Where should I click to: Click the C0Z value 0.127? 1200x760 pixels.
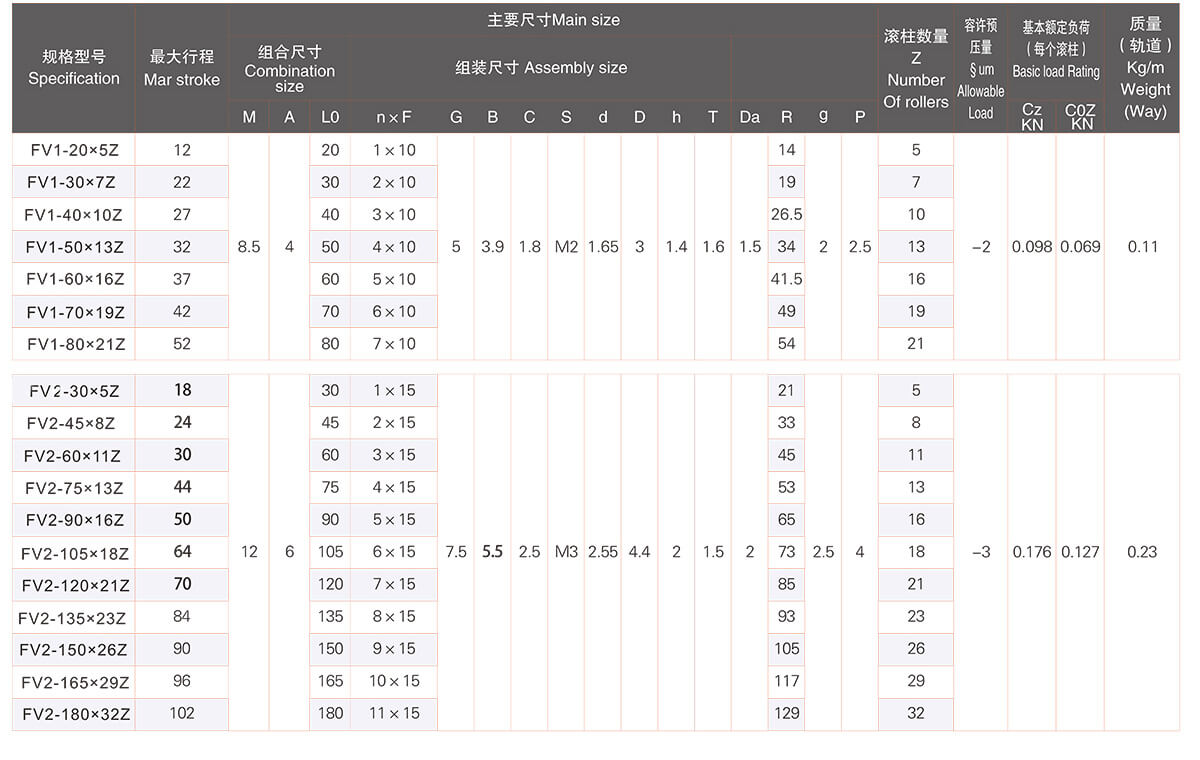point(1081,552)
